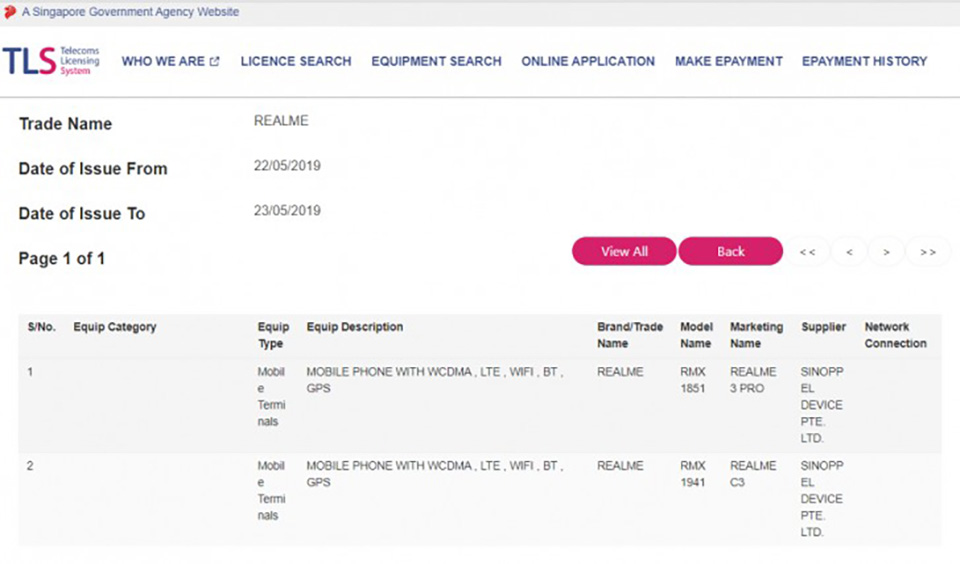Click marketing name REALME 3 PRO
960x564 pixels.
[x=752, y=380]
